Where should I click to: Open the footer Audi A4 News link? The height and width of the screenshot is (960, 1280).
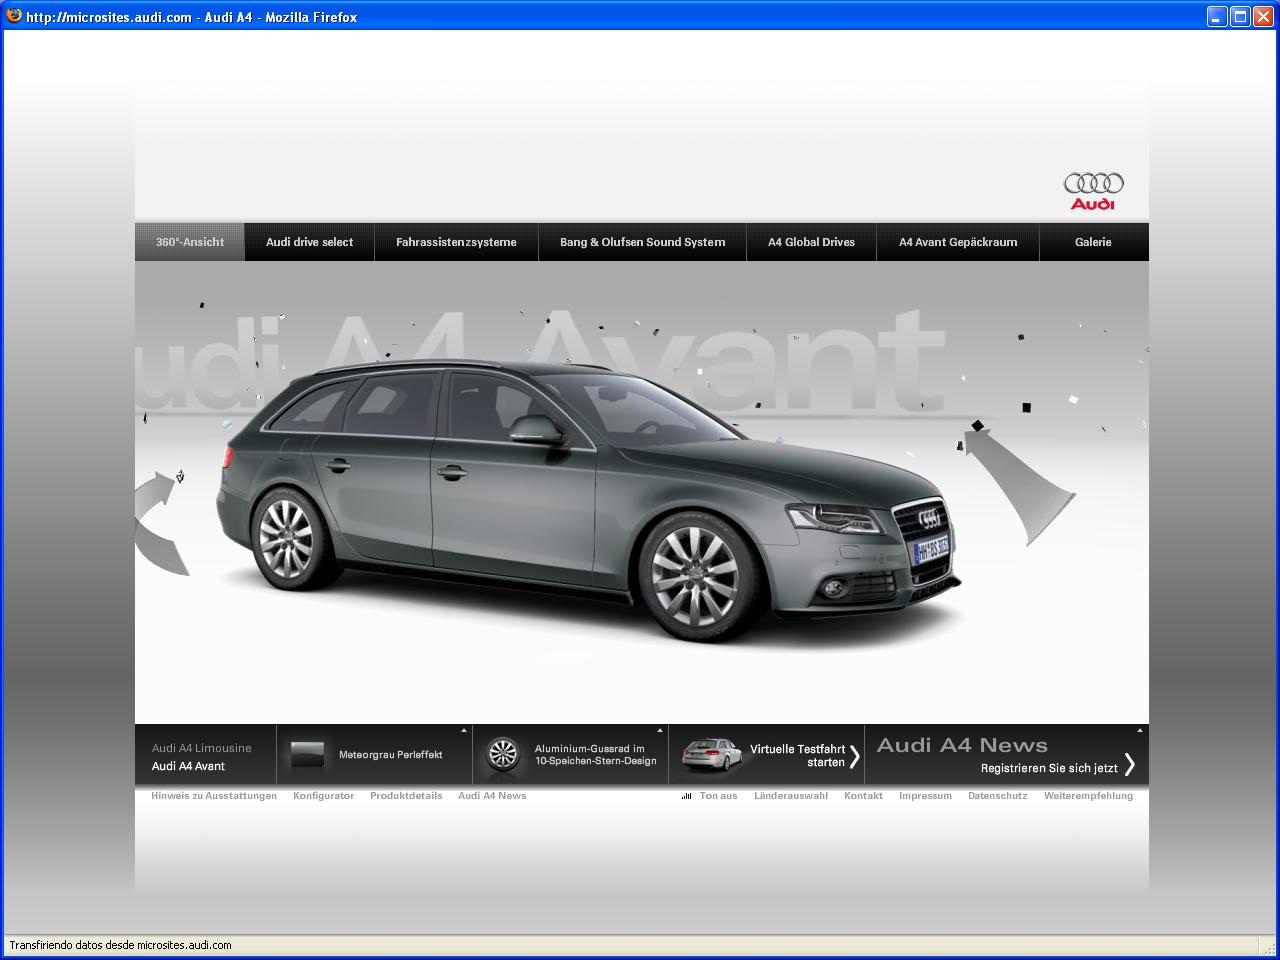pos(492,796)
